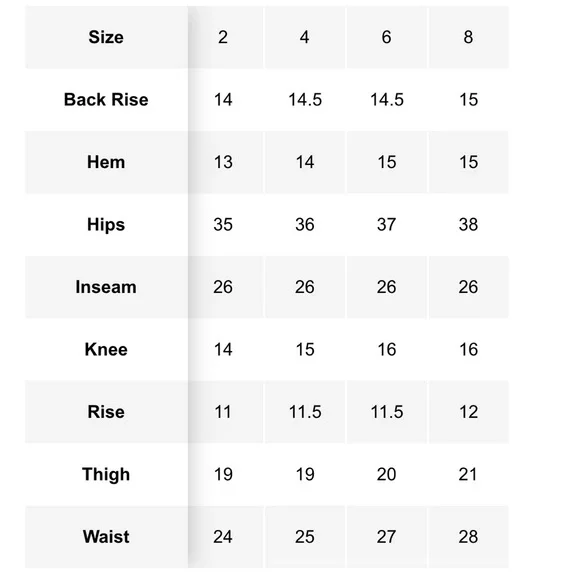Click the Back Rise row label
This screenshot has width=580, height=580.
(106, 100)
